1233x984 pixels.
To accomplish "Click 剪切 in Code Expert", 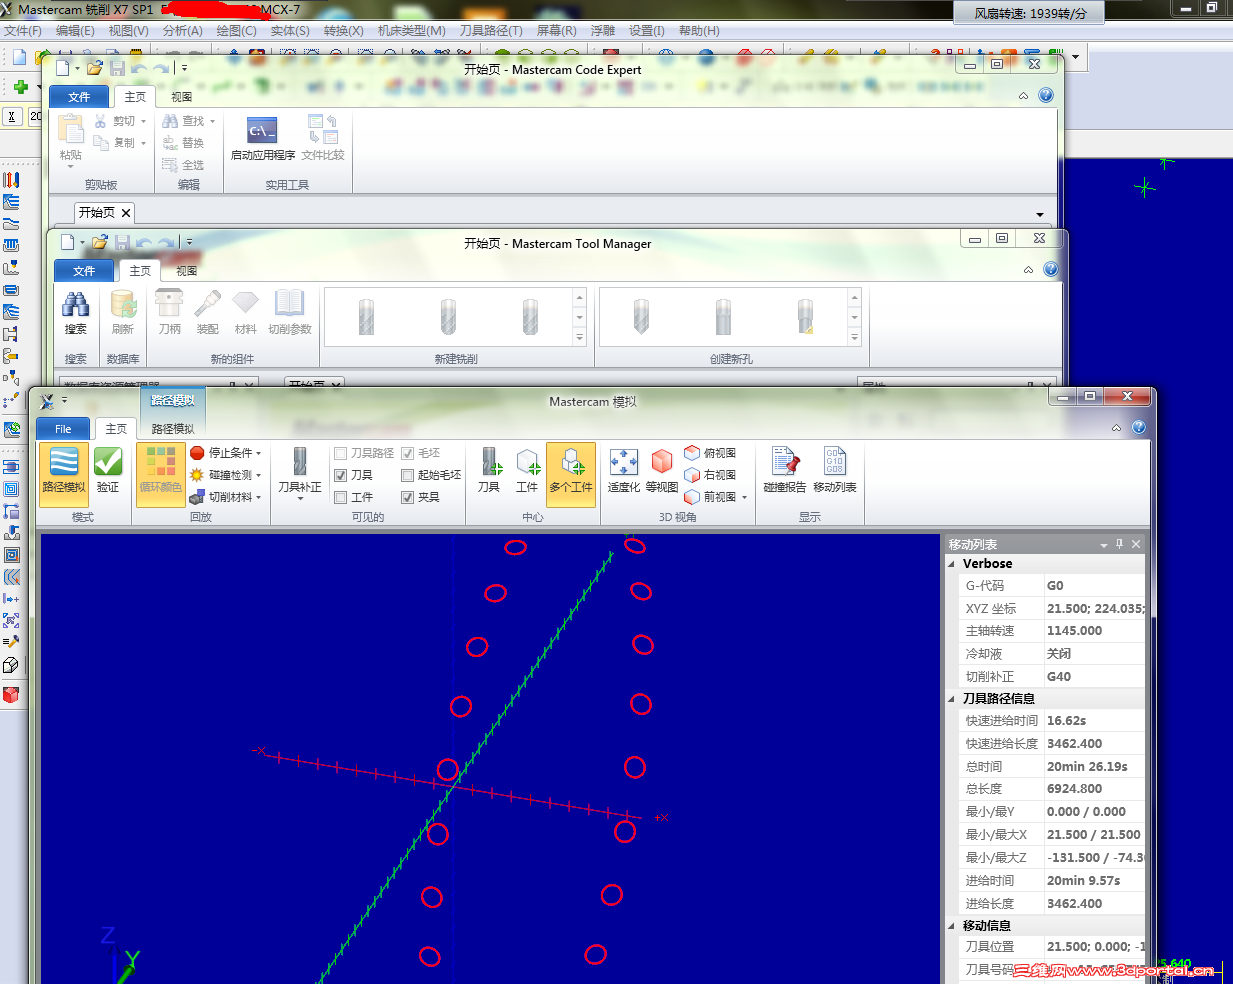I will point(120,121).
